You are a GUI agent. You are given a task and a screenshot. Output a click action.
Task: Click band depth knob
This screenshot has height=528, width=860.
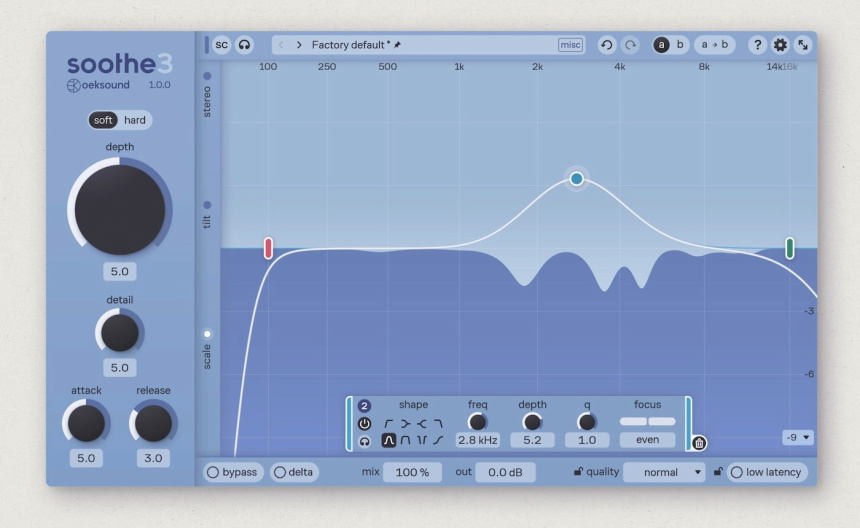pos(532,422)
